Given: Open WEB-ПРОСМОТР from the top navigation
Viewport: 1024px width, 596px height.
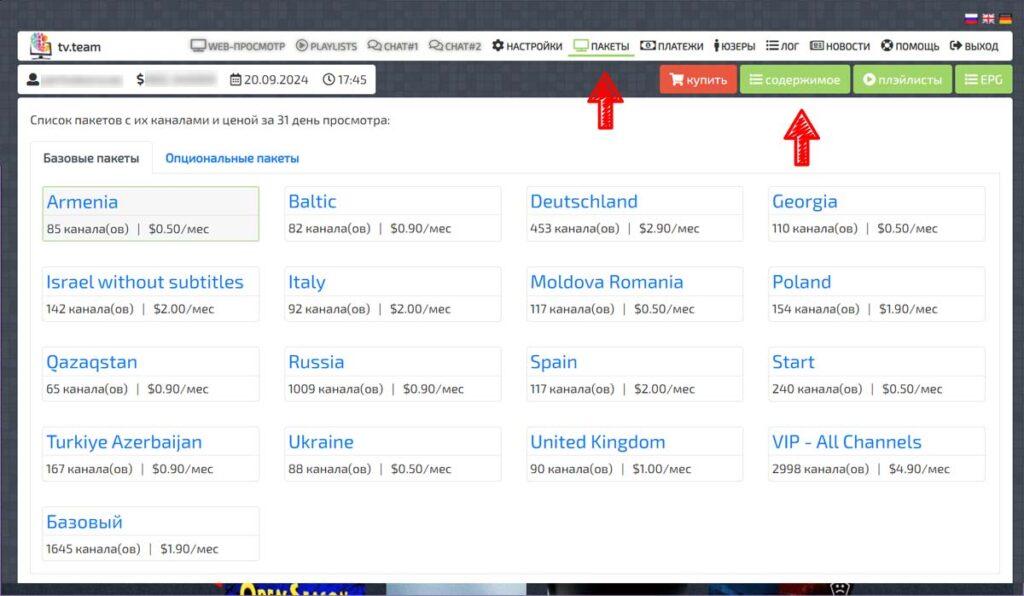Looking at the screenshot, I should [238, 46].
